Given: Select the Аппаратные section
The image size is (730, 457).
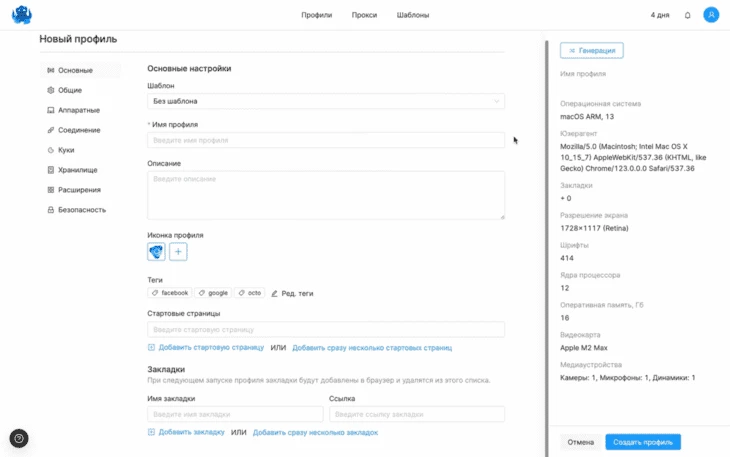Looking at the screenshot, I should point(80,110).
